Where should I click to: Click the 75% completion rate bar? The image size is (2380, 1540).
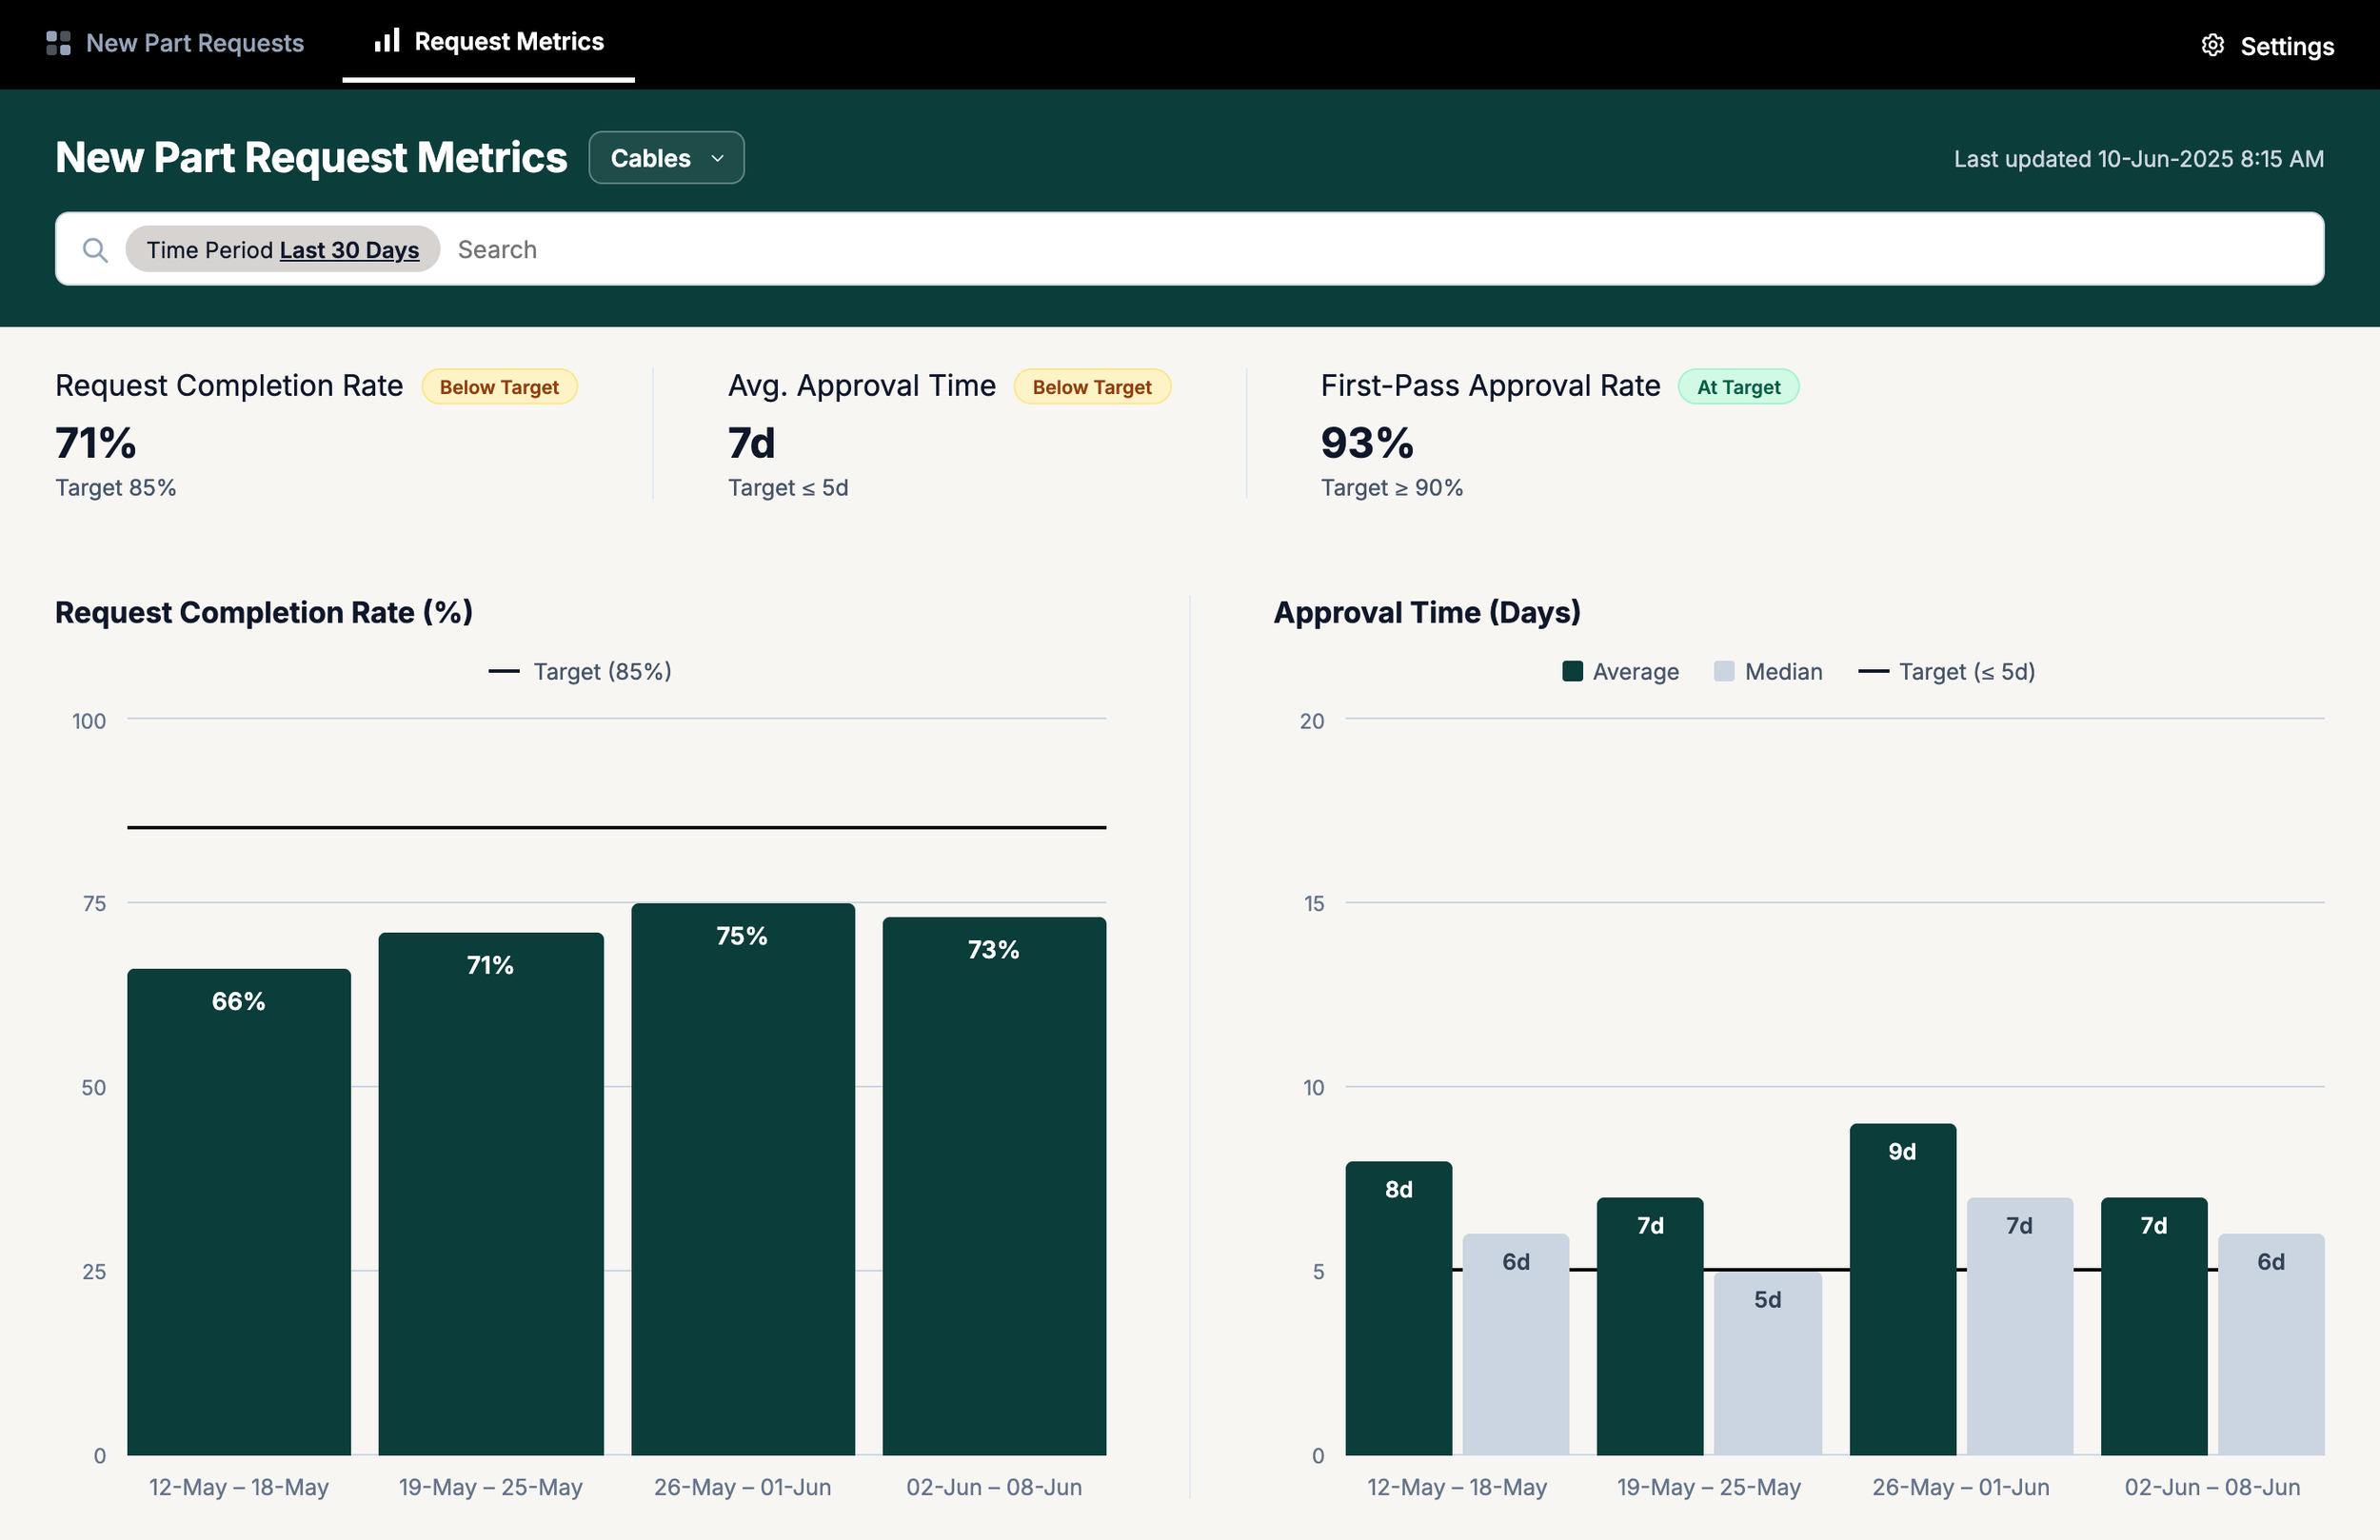[743, 1179]
